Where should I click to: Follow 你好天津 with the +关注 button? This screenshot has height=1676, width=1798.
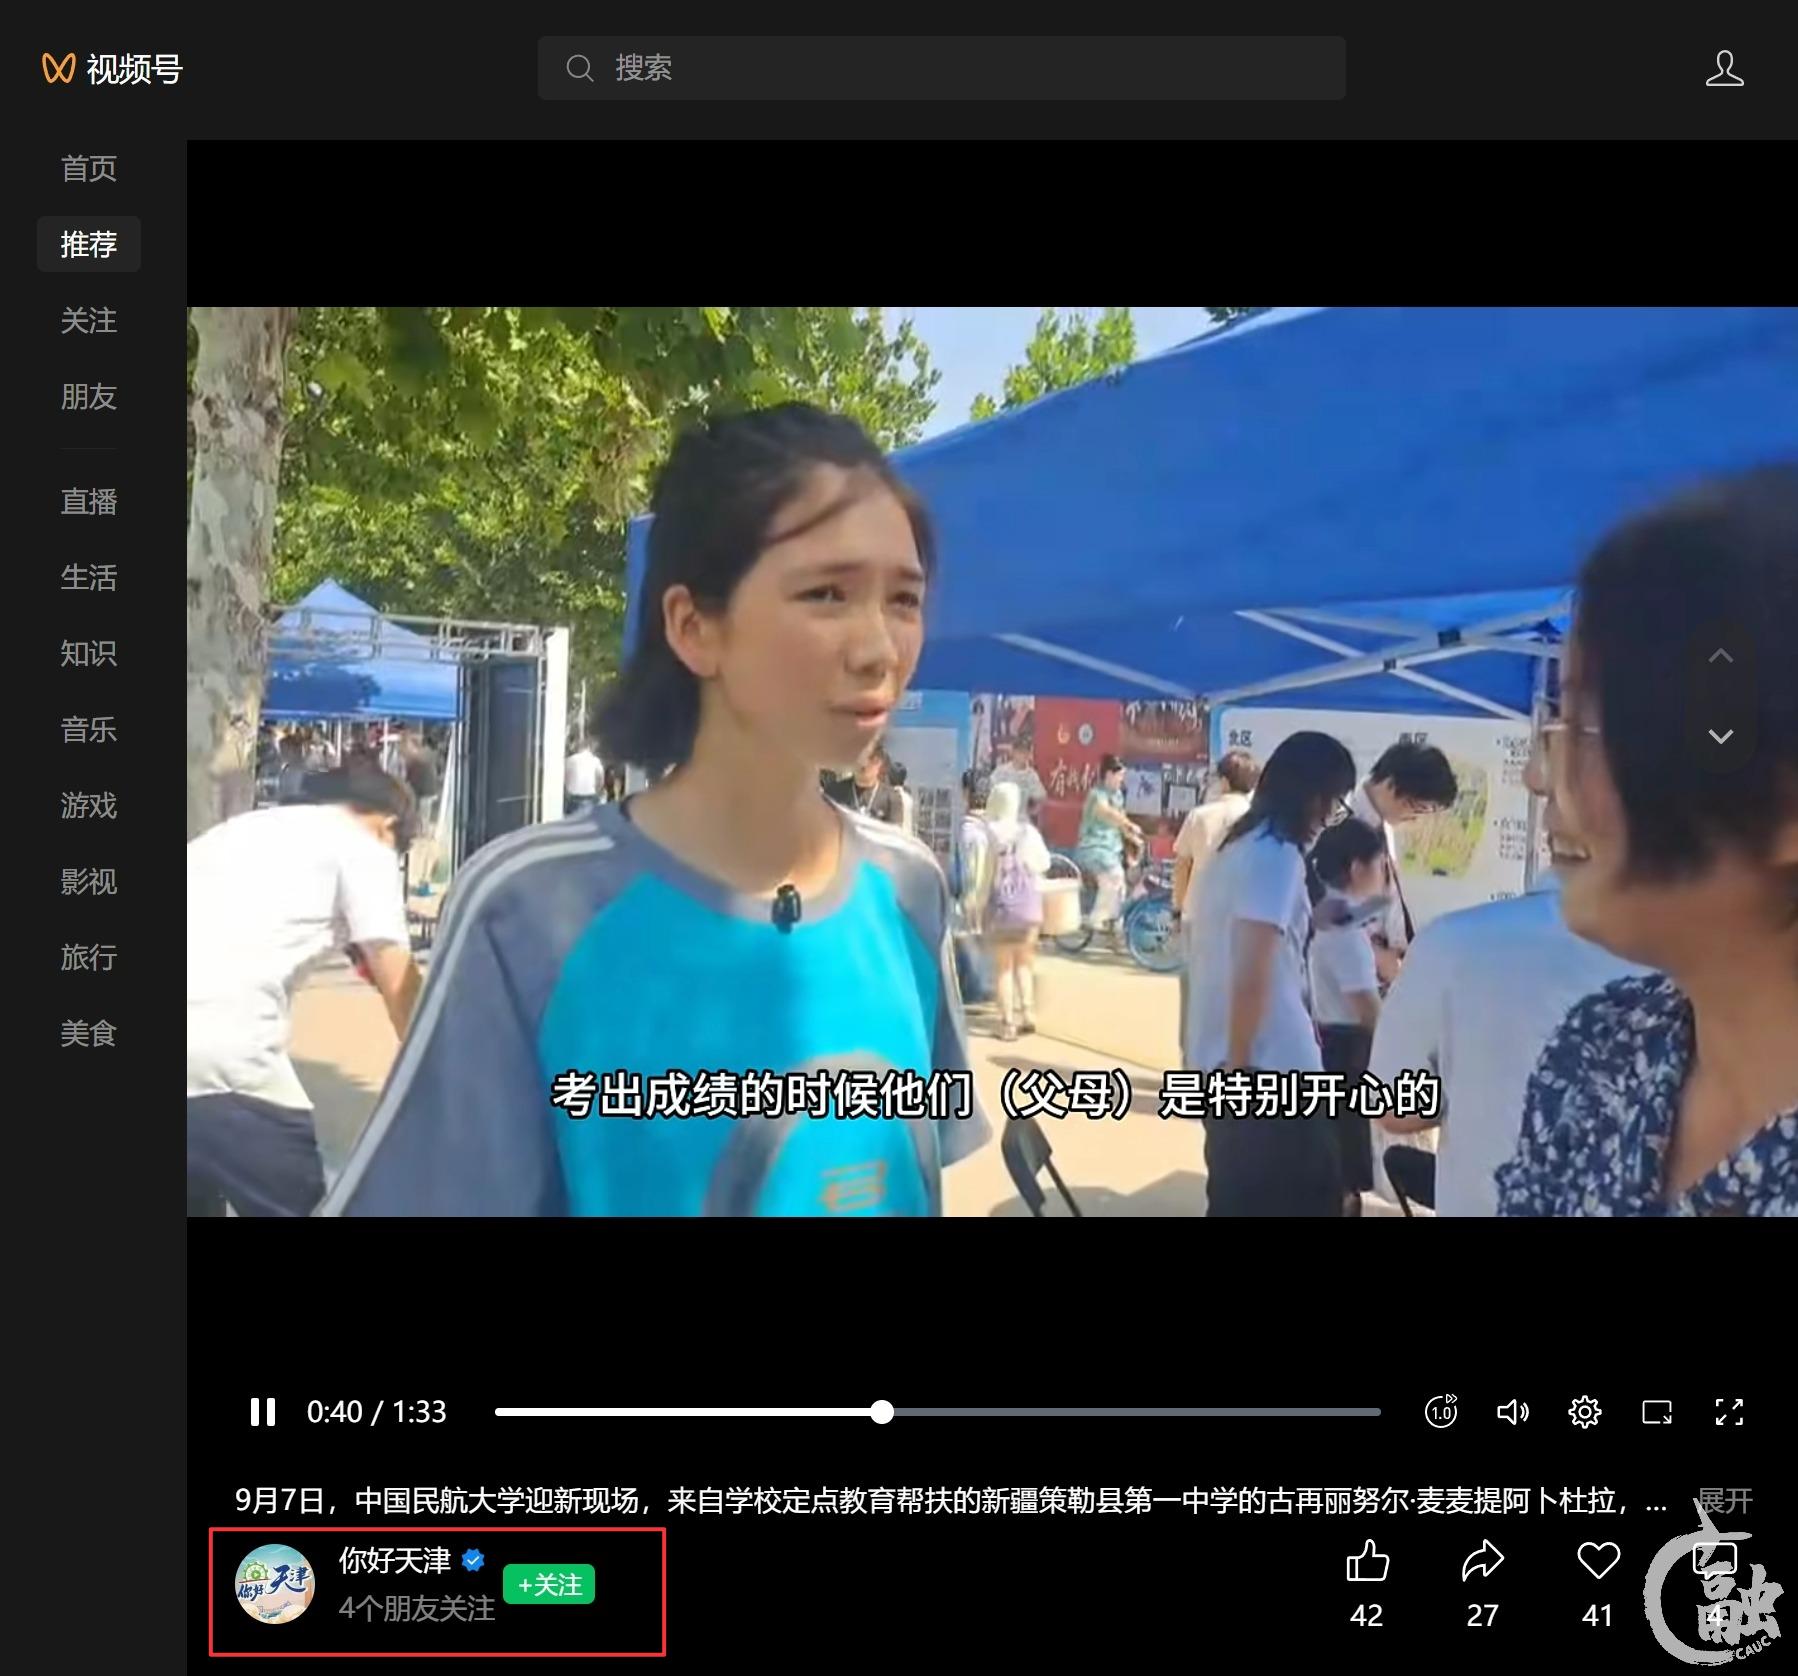549,1584
